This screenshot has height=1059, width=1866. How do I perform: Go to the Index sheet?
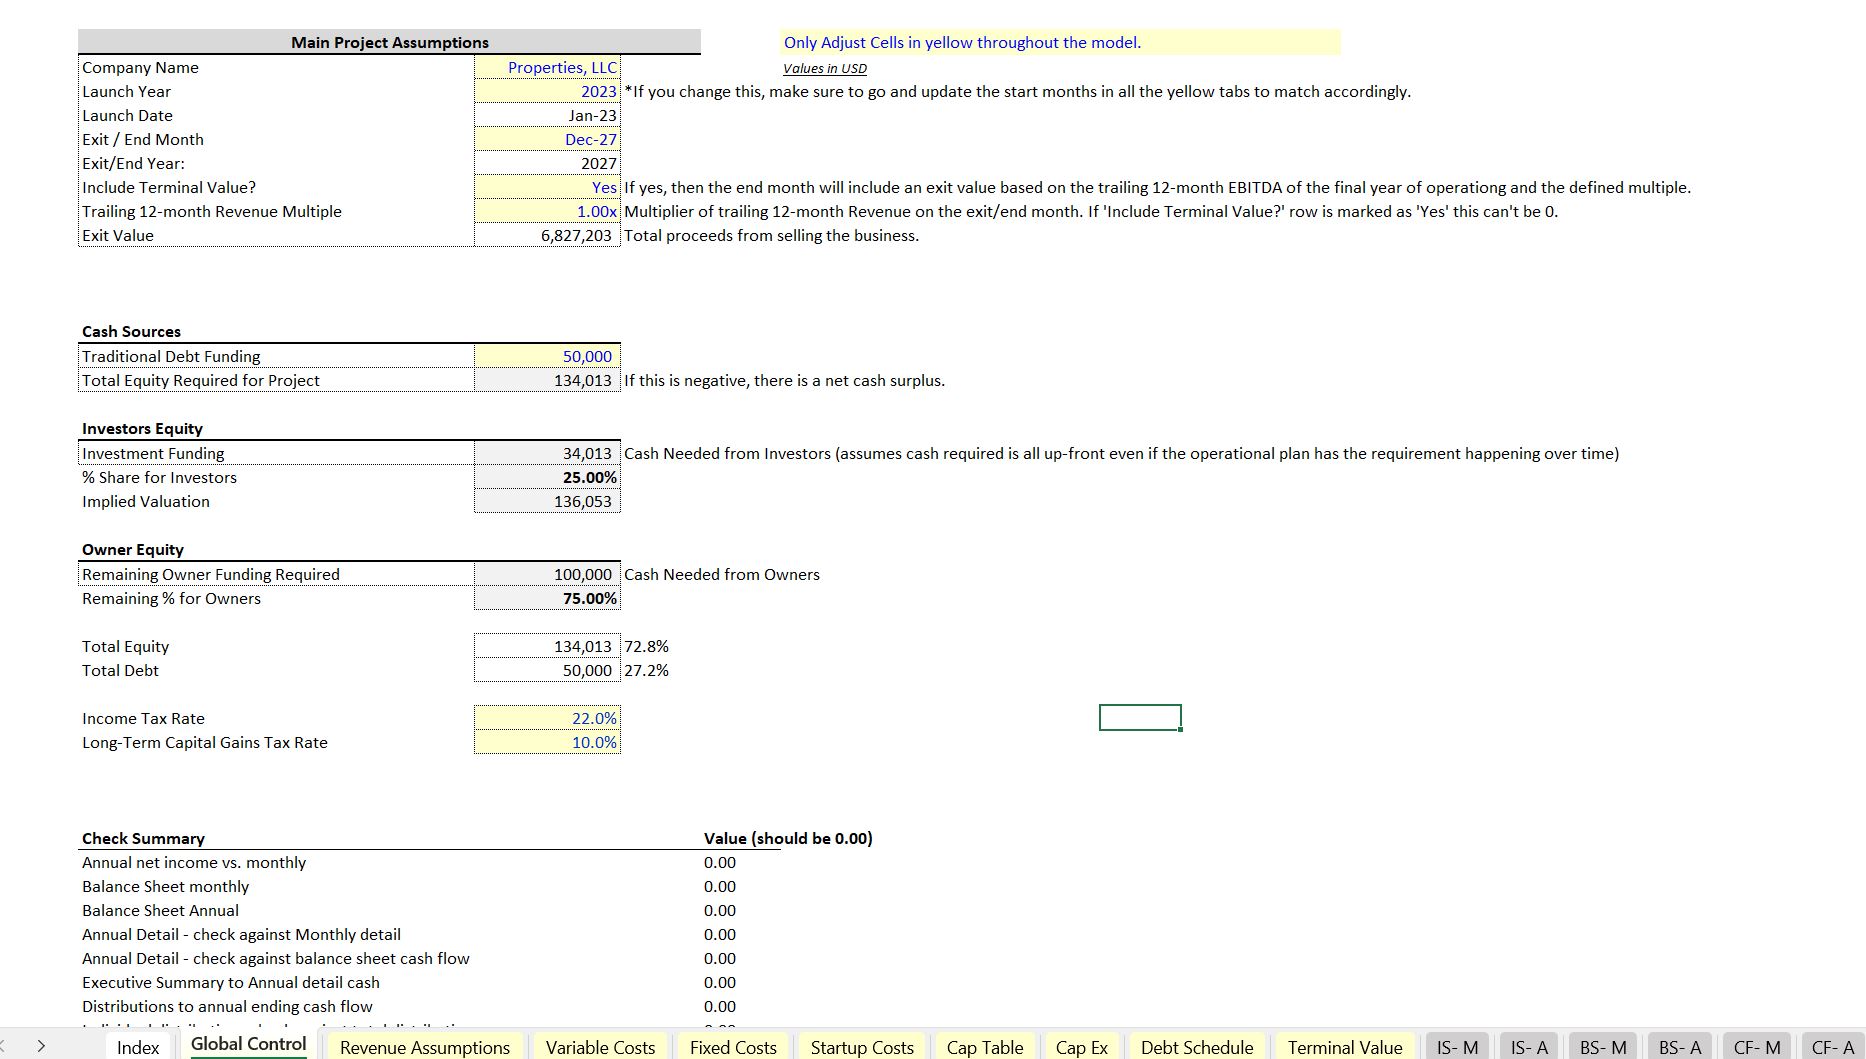tap(139, 1047)
